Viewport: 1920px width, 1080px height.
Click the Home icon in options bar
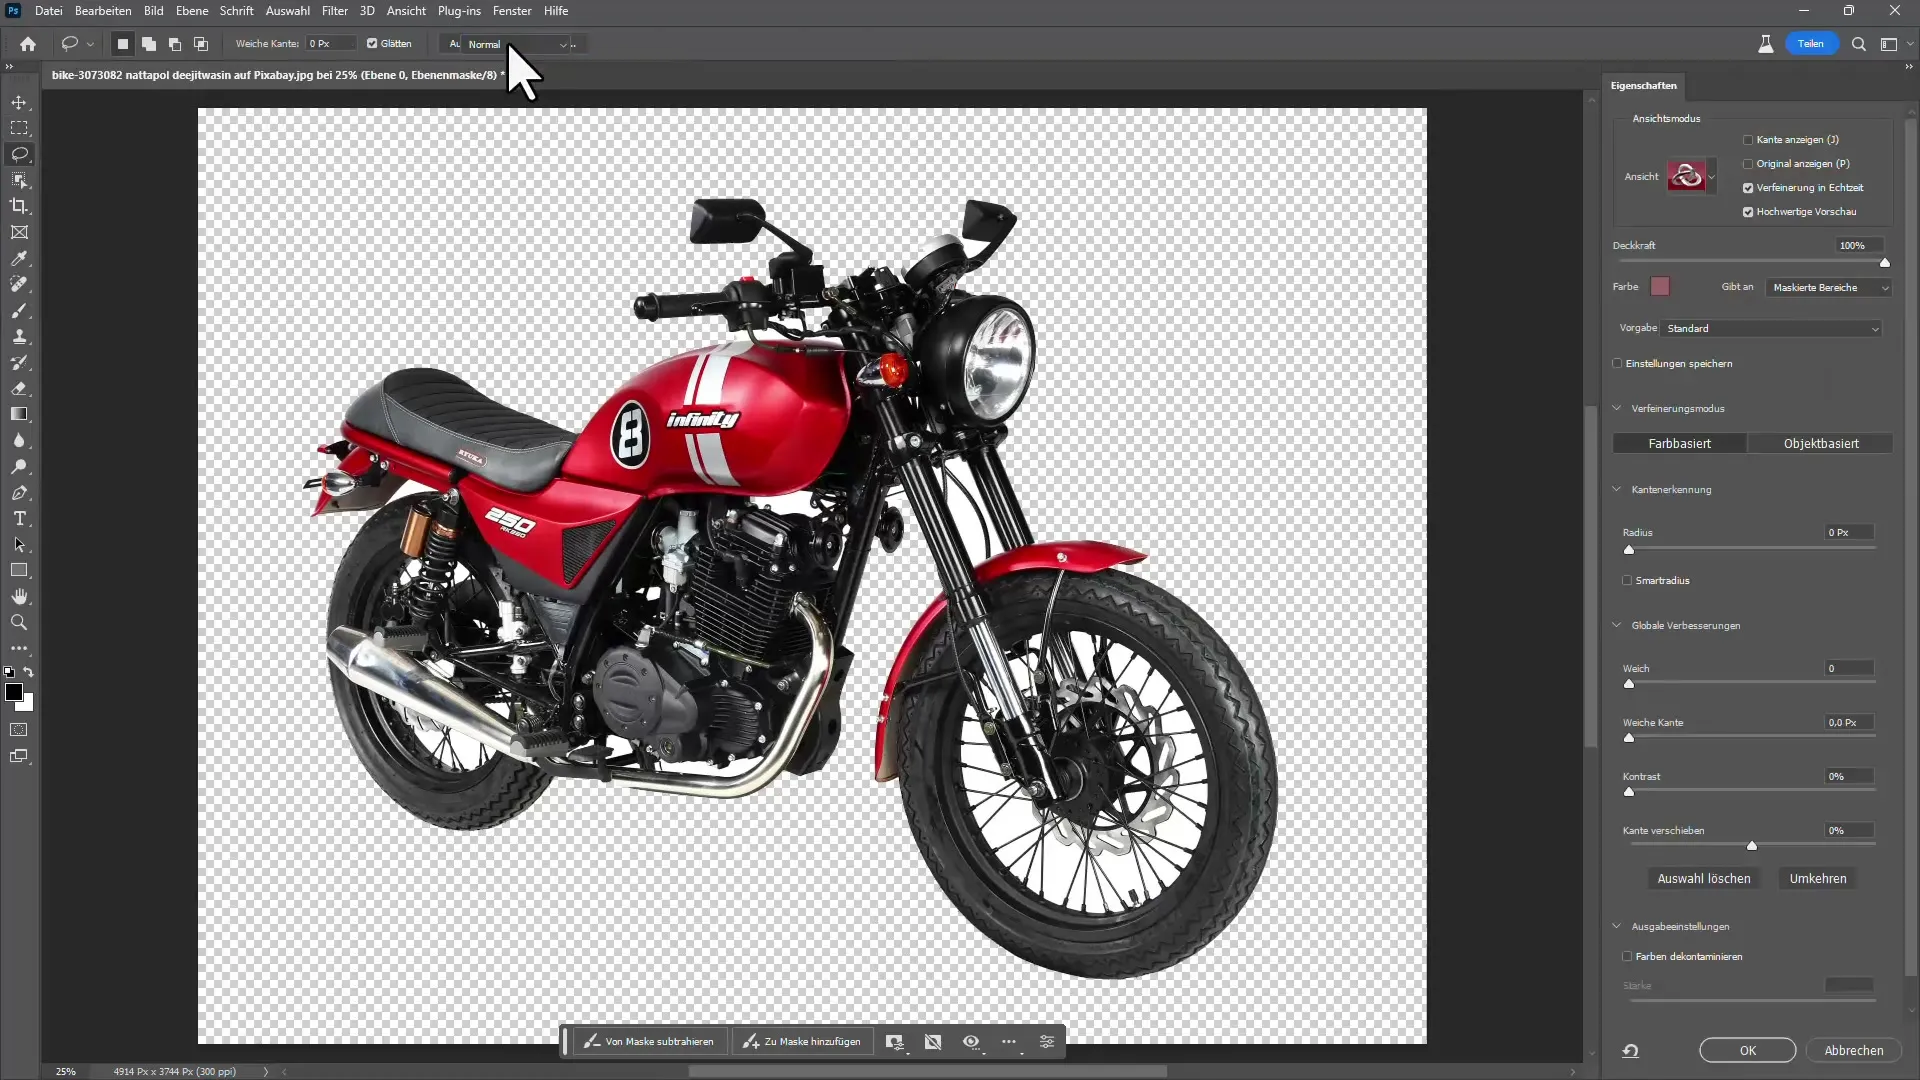28,44
